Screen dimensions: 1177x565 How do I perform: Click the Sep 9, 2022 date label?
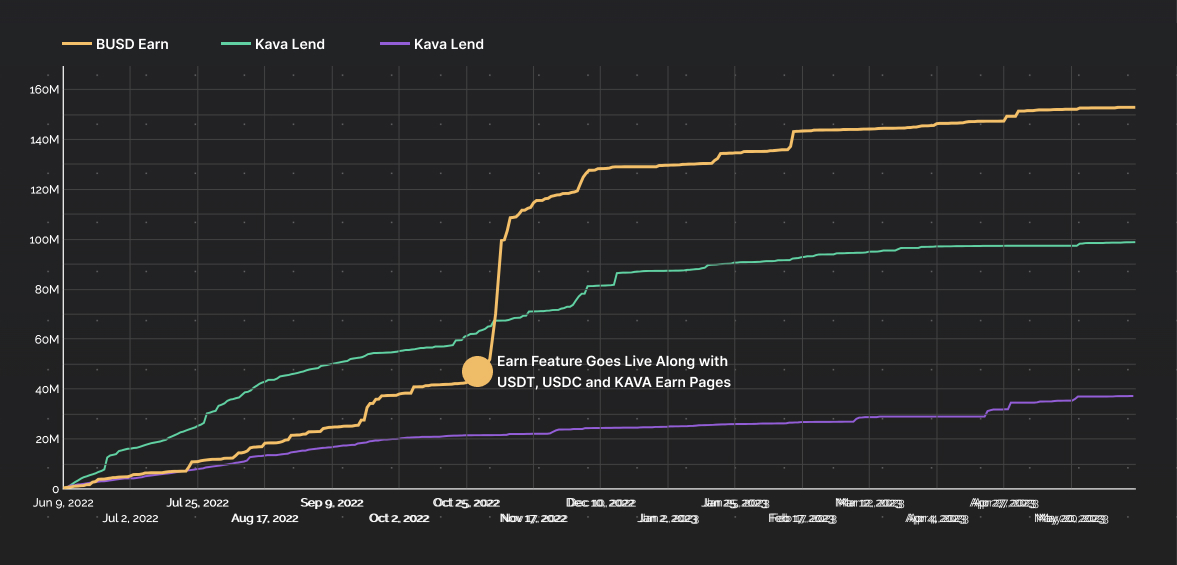coord(331,502)
